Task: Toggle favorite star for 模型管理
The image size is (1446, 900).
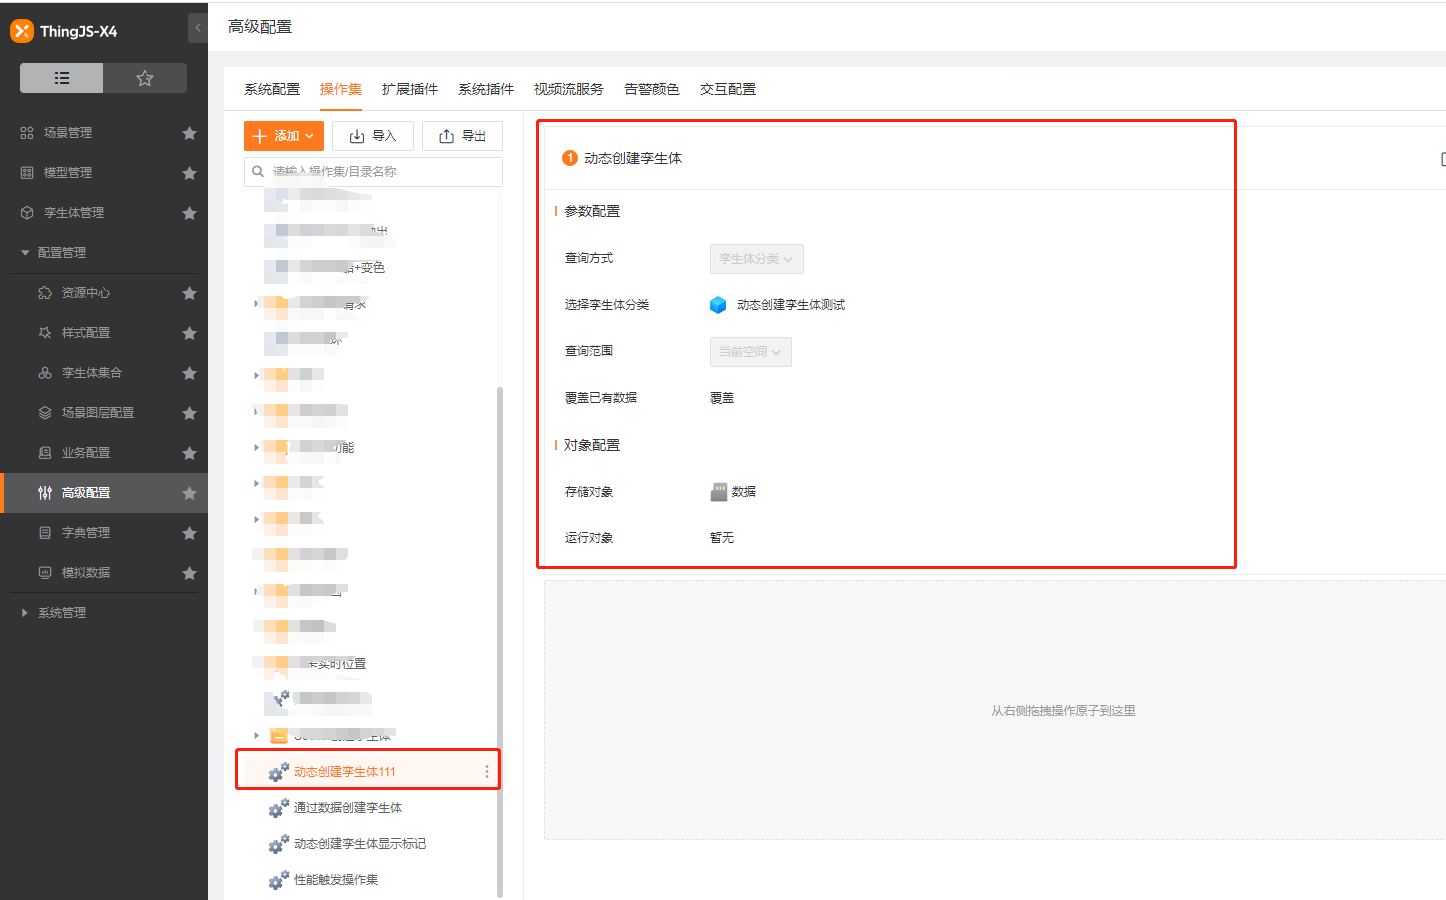Action: coord(189,173)
